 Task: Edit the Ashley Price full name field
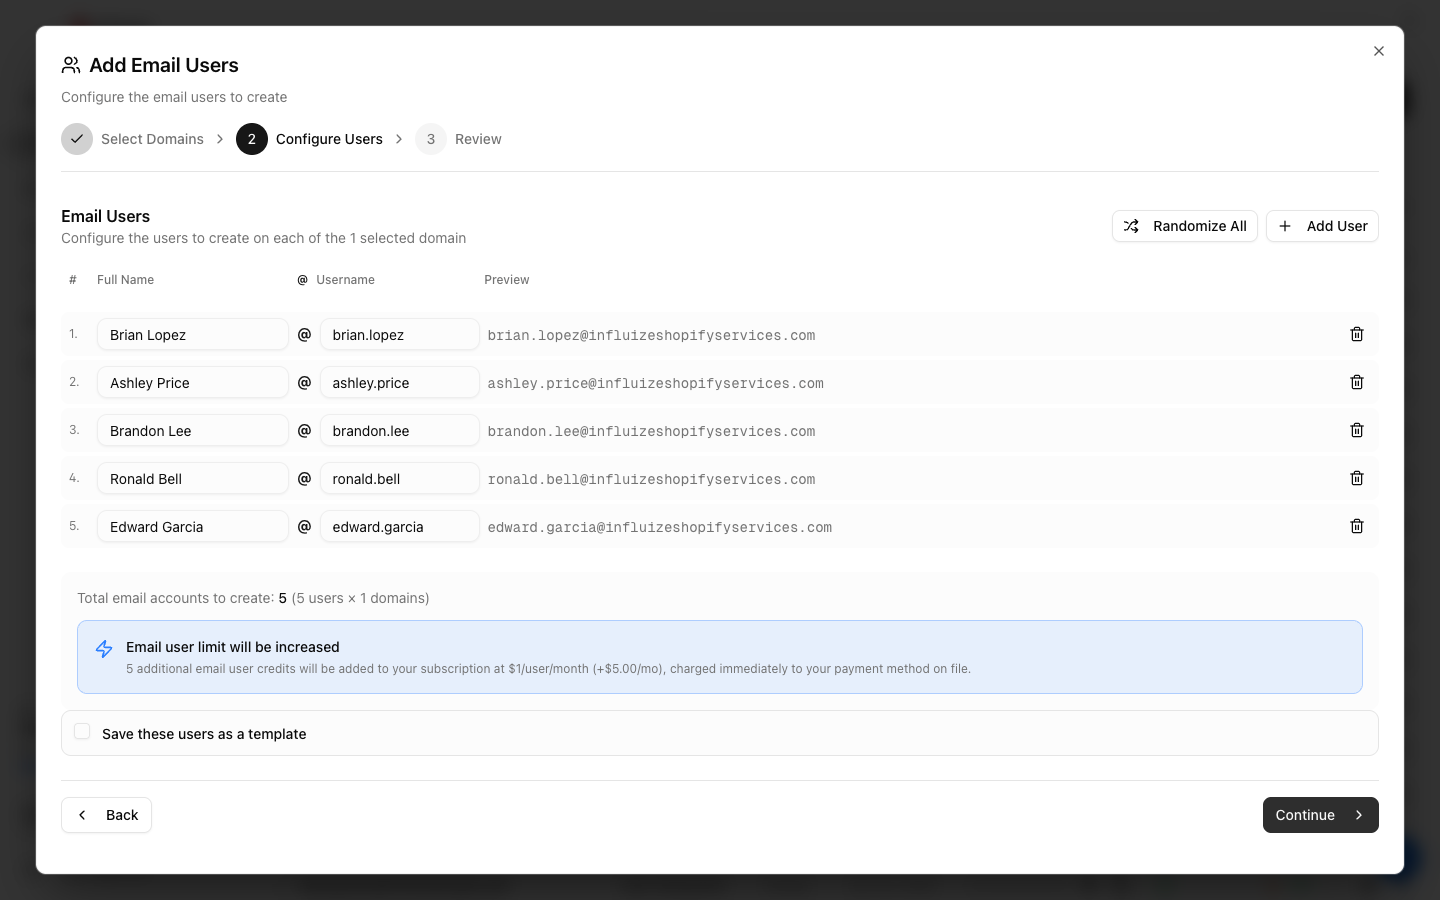[x=193, y=382]
